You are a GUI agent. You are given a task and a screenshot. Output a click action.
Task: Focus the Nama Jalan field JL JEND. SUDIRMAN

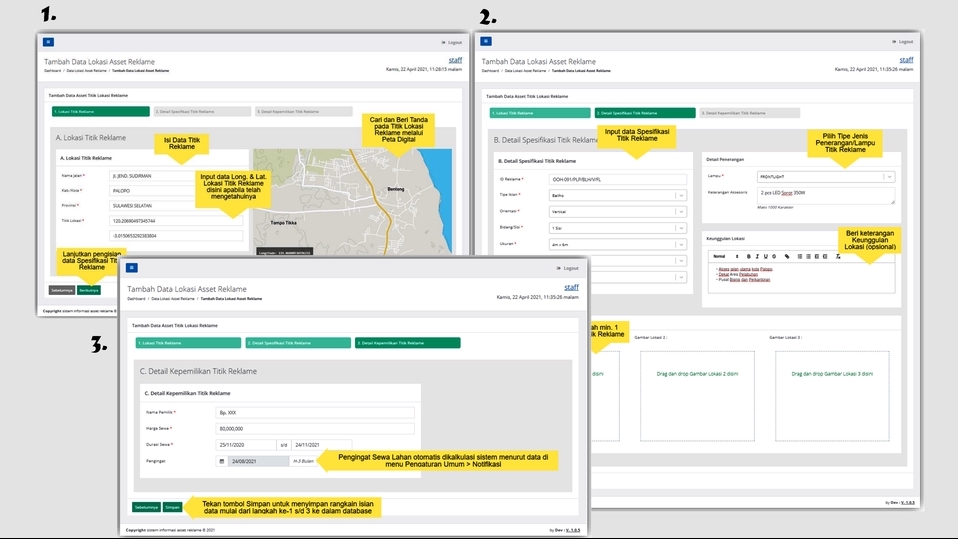[176, 176]
